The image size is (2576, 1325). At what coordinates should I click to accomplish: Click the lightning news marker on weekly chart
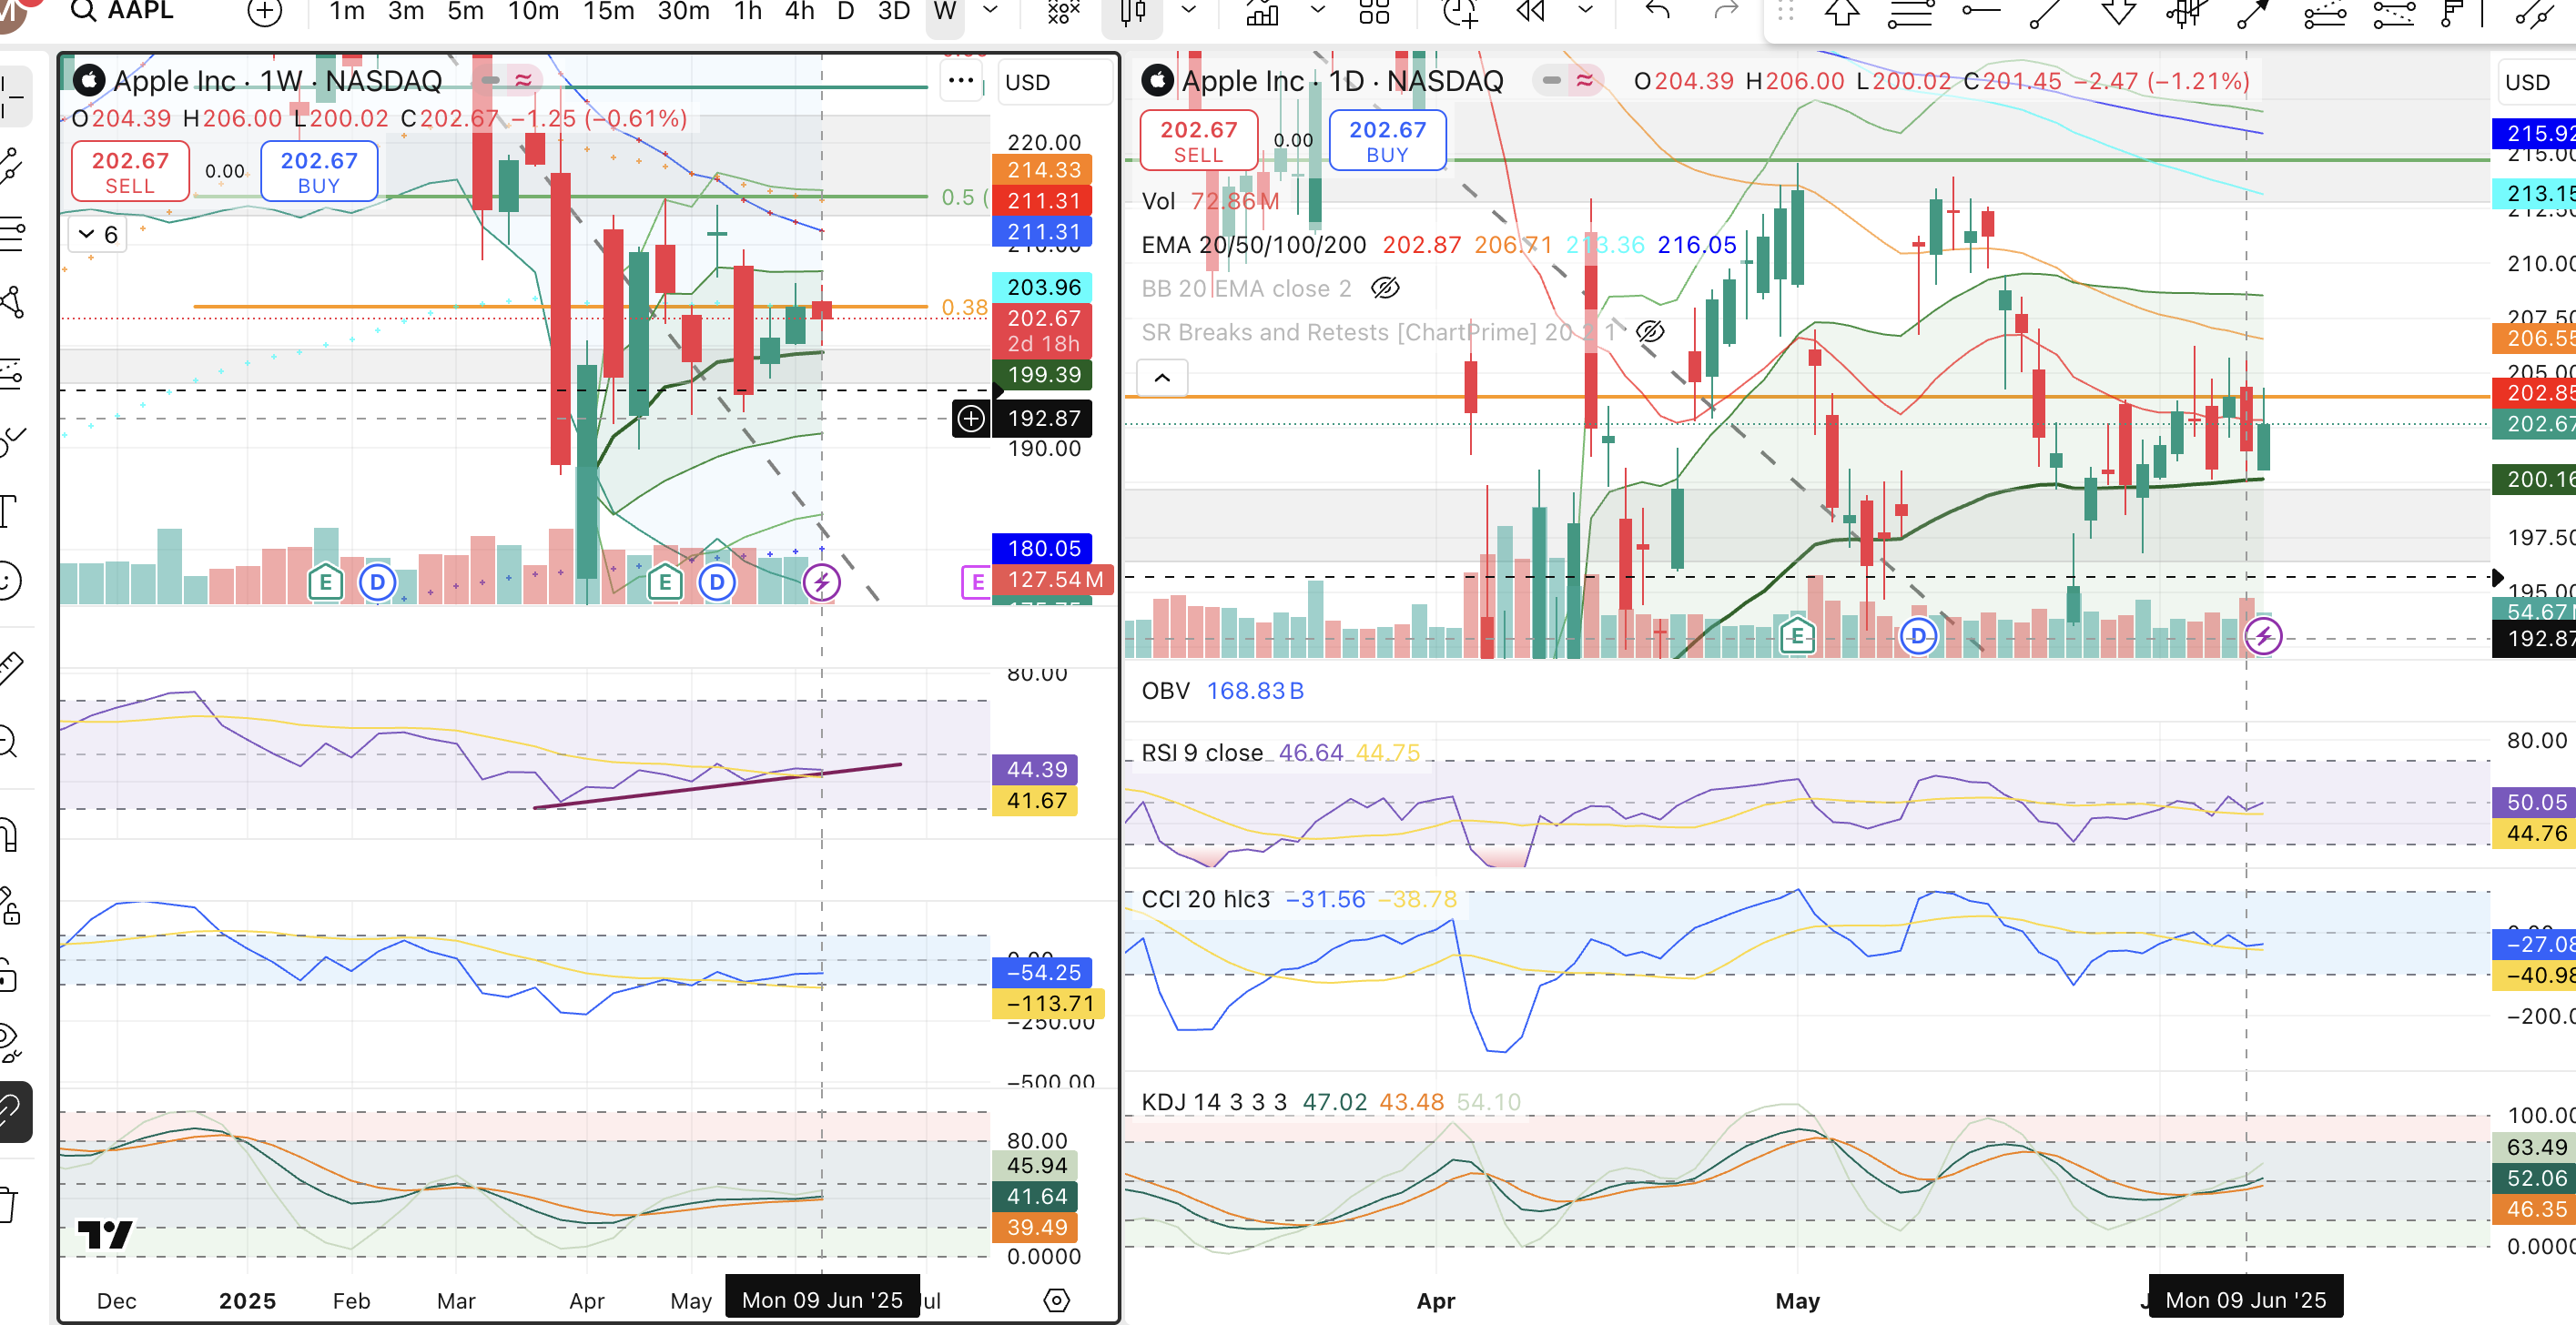point(822,582)
